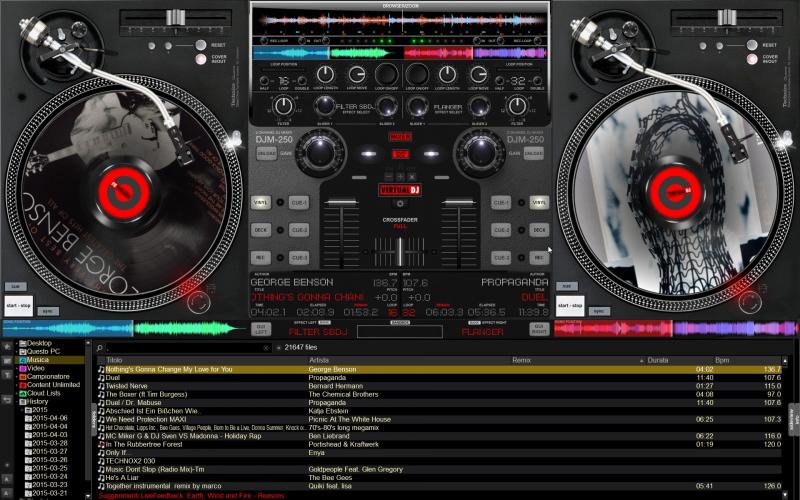Click the right channel volume fader
This screenshot has width=800, height=500.
[459, 203]
